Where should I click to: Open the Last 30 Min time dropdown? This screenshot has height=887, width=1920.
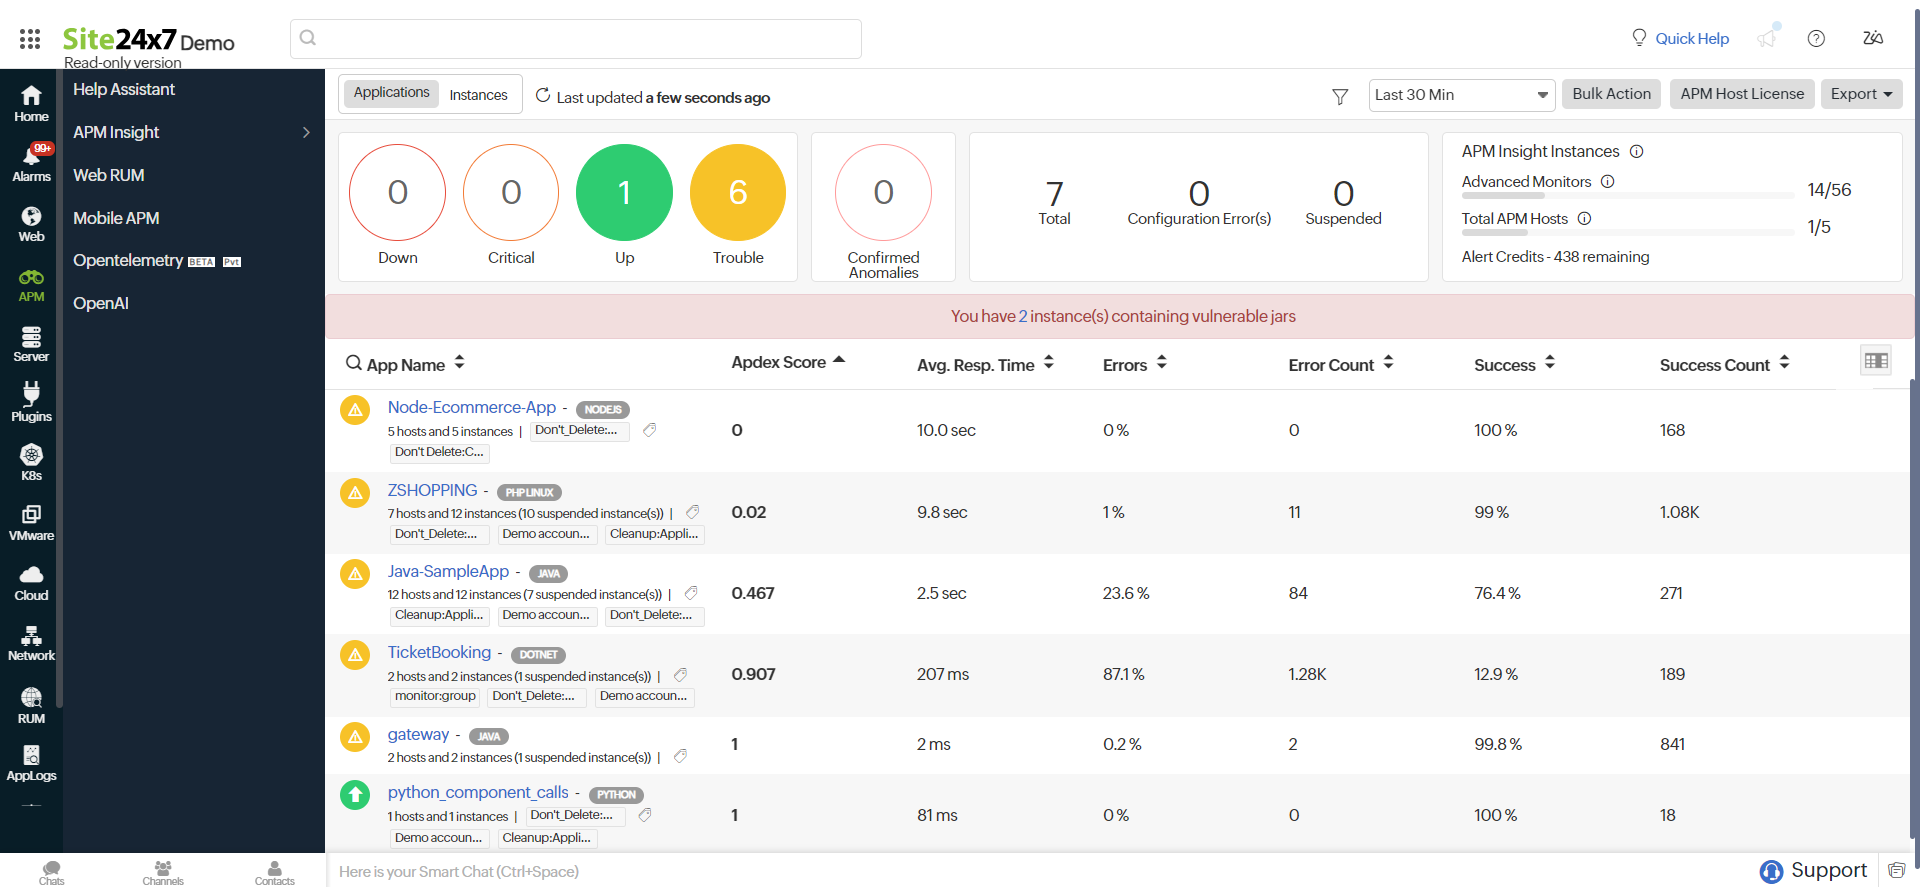point(1460,95)
